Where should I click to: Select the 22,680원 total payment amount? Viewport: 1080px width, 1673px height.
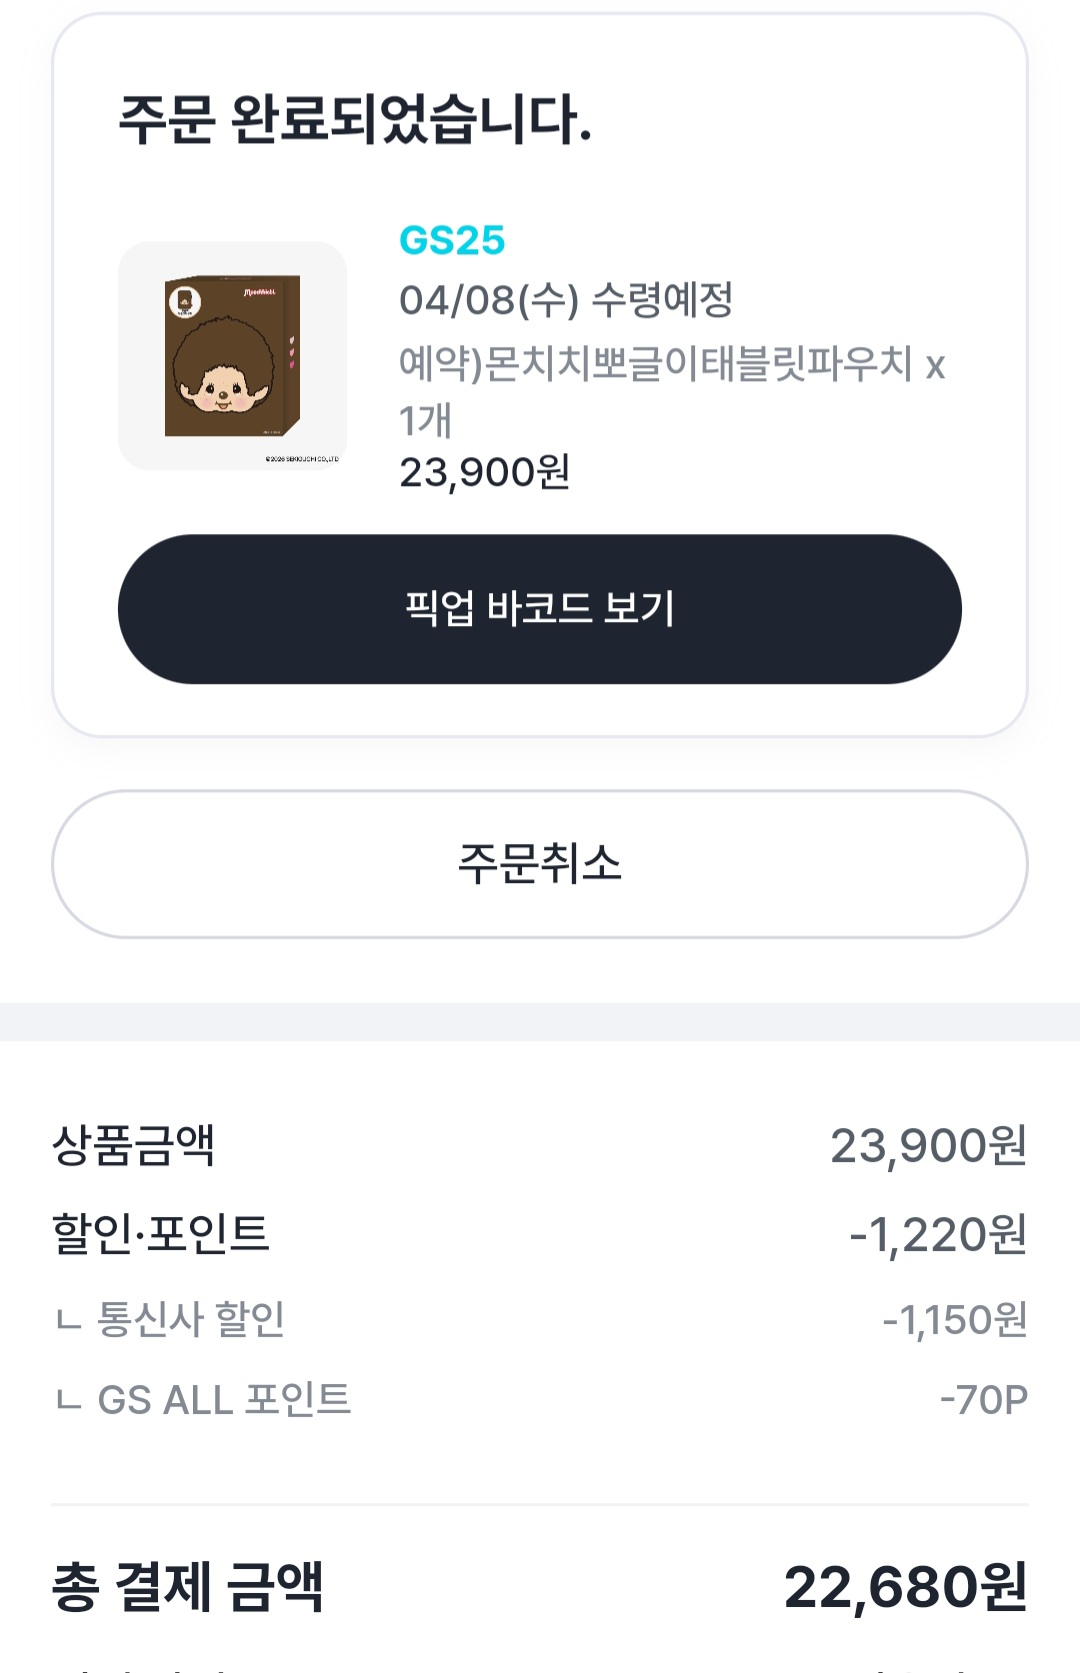(x=905, y=1587)
